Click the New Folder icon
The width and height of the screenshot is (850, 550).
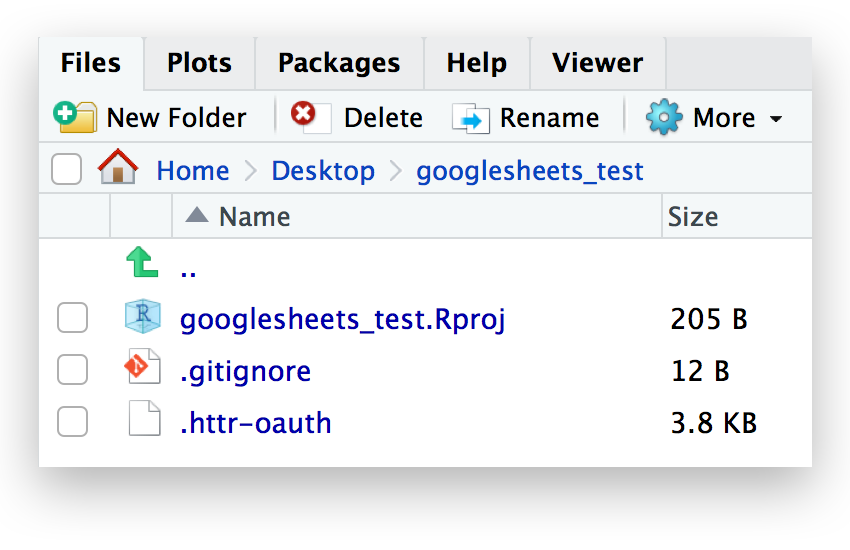point(75,117)
